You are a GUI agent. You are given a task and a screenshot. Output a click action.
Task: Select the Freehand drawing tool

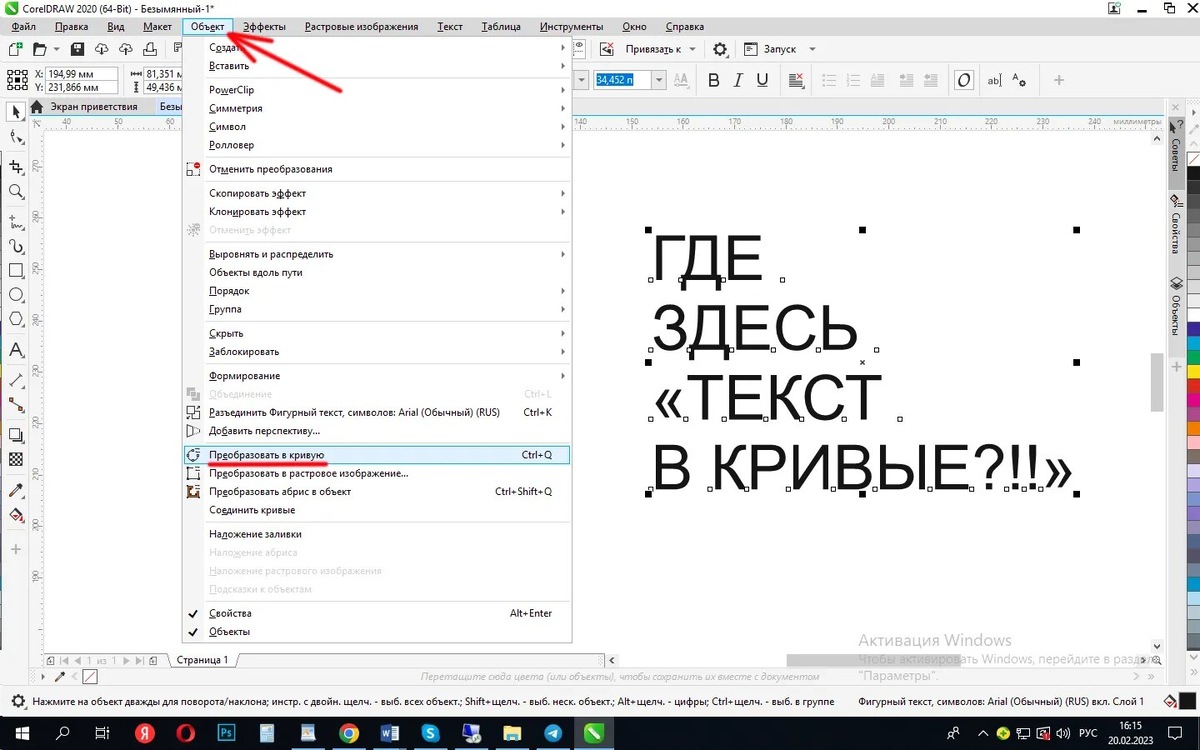(x=16, y=221)
